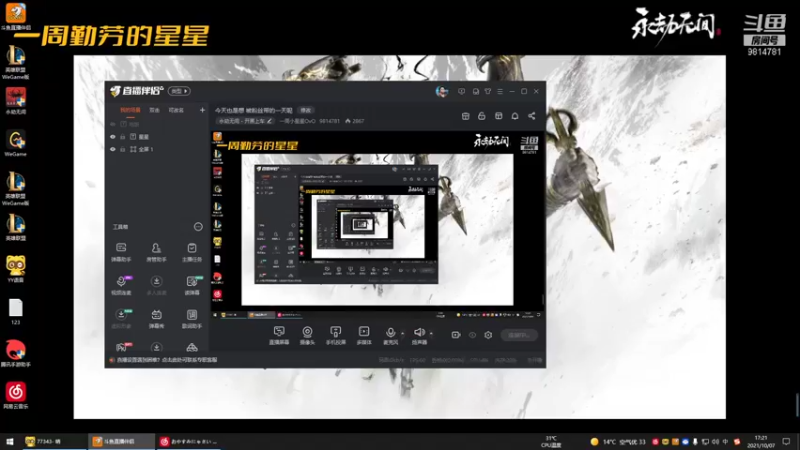Click the 修改 button next to the title
Image resolution: width=800 pixels, height=450 pixels.
pos(306,110)
